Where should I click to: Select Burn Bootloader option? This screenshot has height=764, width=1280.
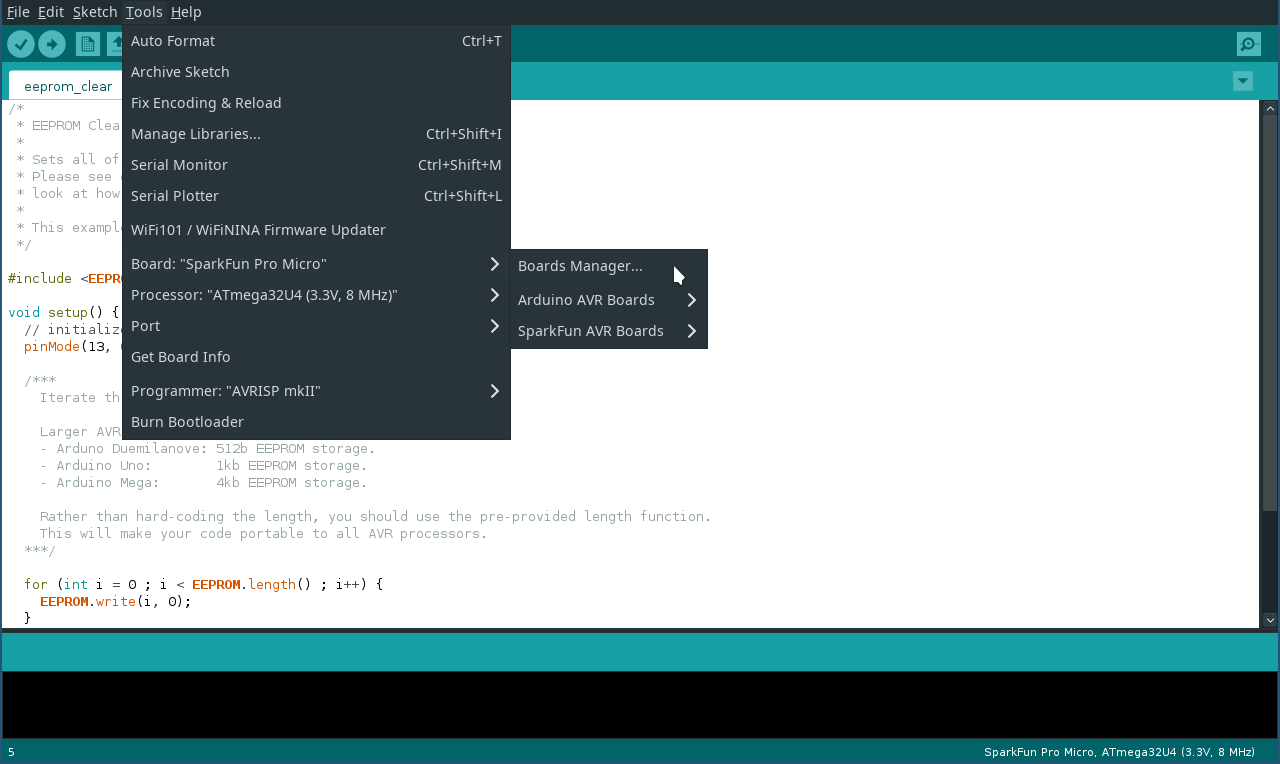tap(187, 422)
